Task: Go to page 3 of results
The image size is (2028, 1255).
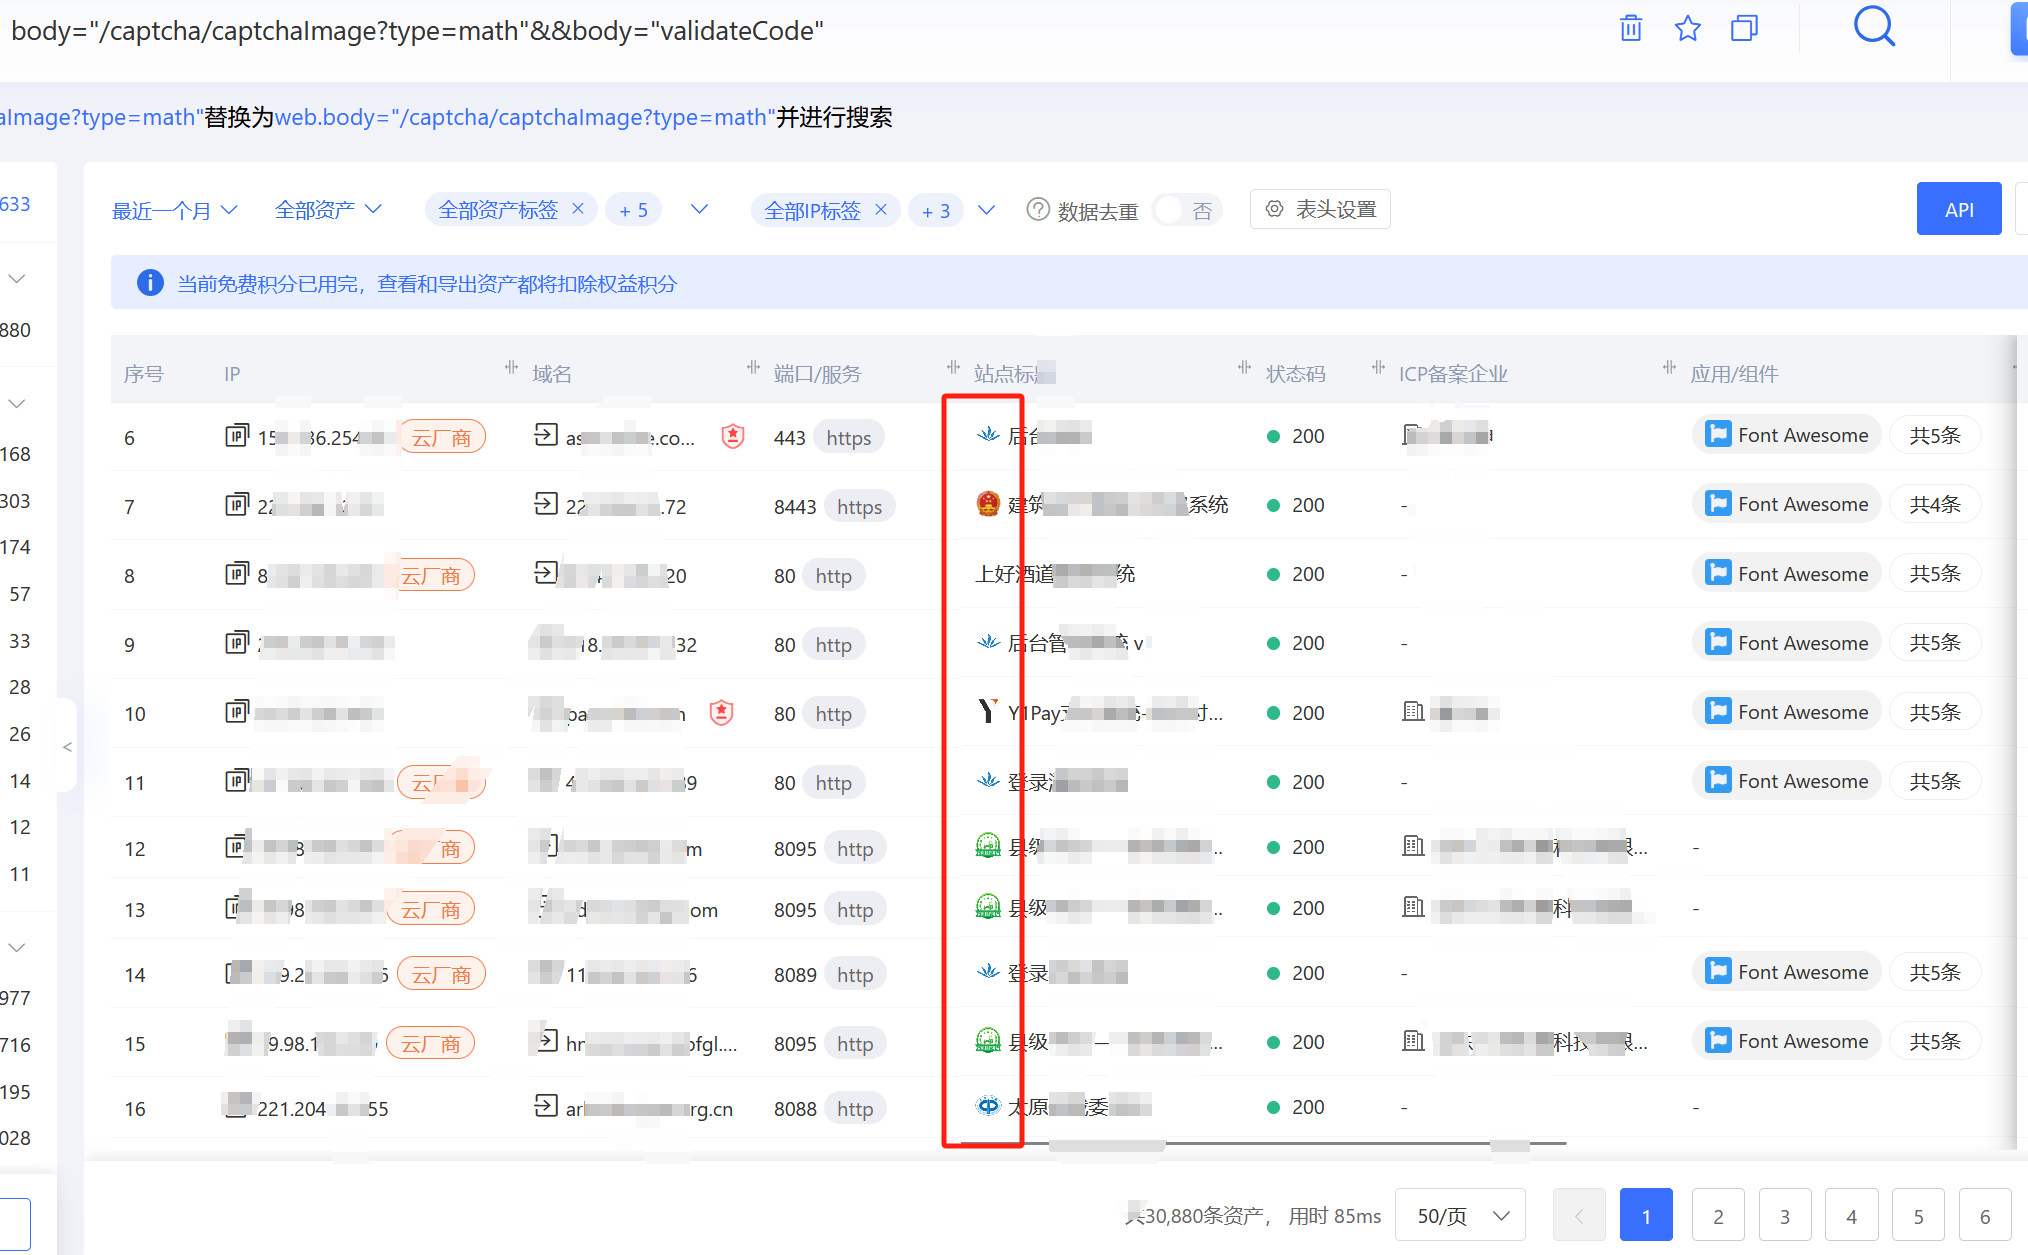Action: click(1785, 1215)
